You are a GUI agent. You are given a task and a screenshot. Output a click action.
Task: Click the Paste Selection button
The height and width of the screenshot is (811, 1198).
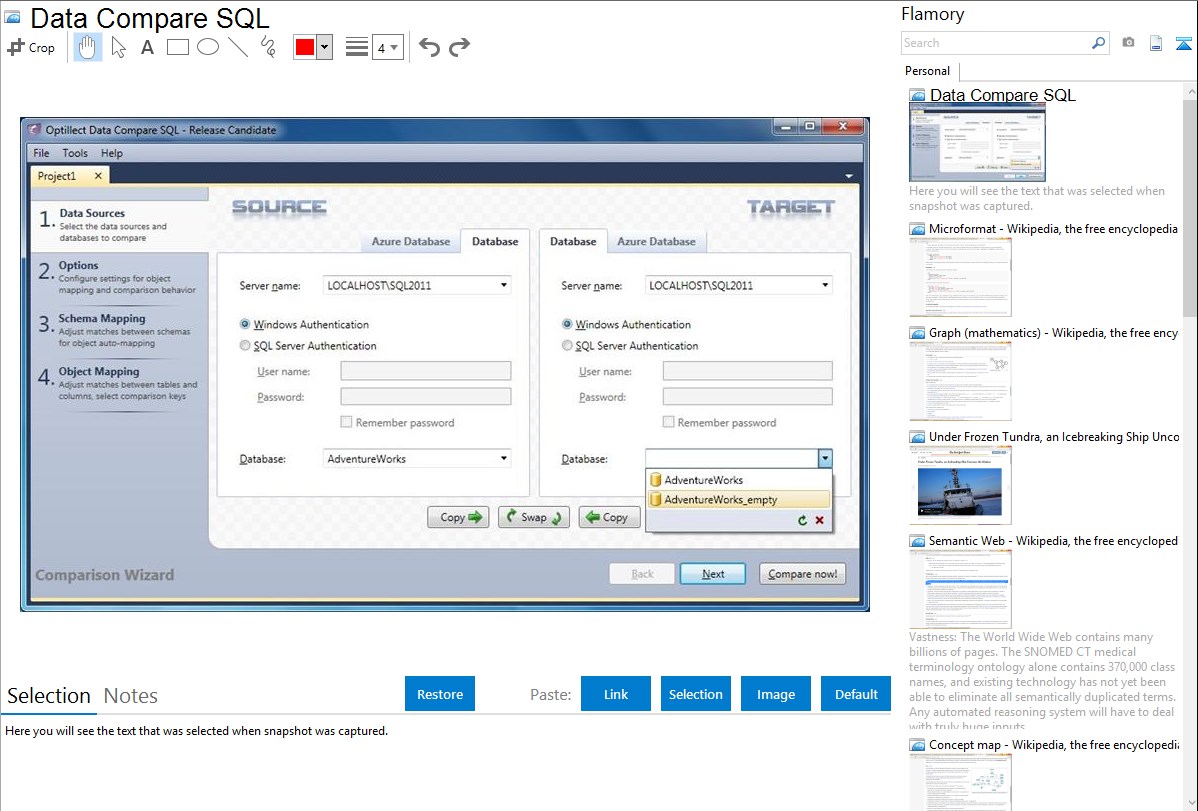pyautogui.click(x=695, y=694)
